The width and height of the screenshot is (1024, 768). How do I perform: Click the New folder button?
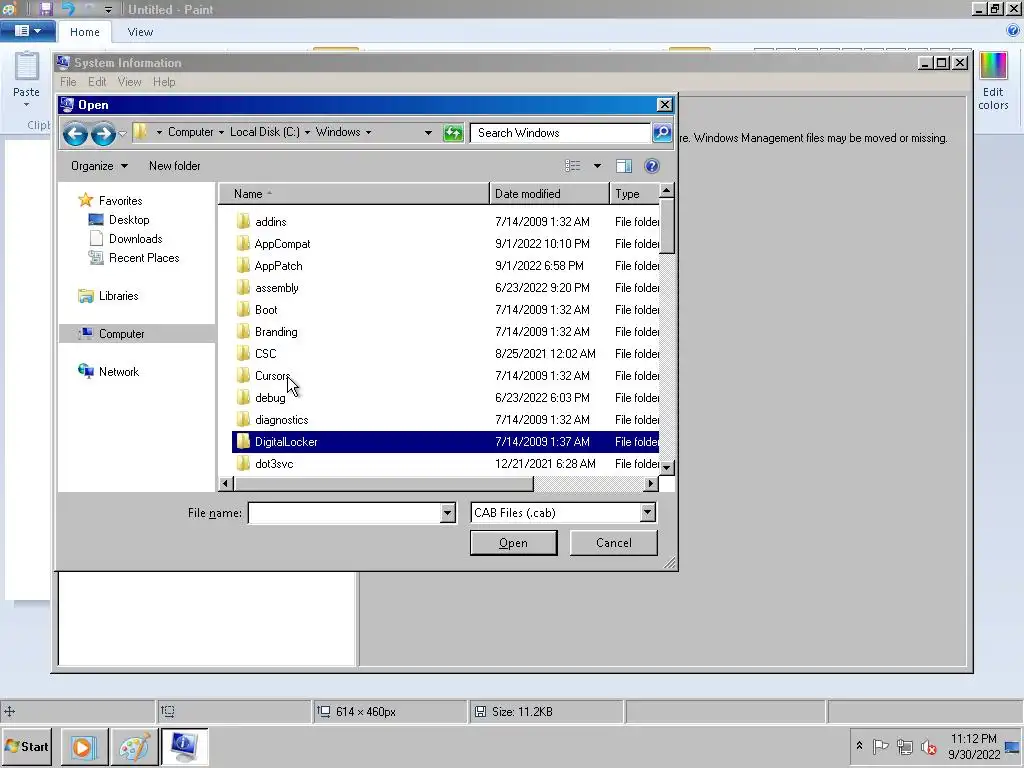click(x=174, y=166)
